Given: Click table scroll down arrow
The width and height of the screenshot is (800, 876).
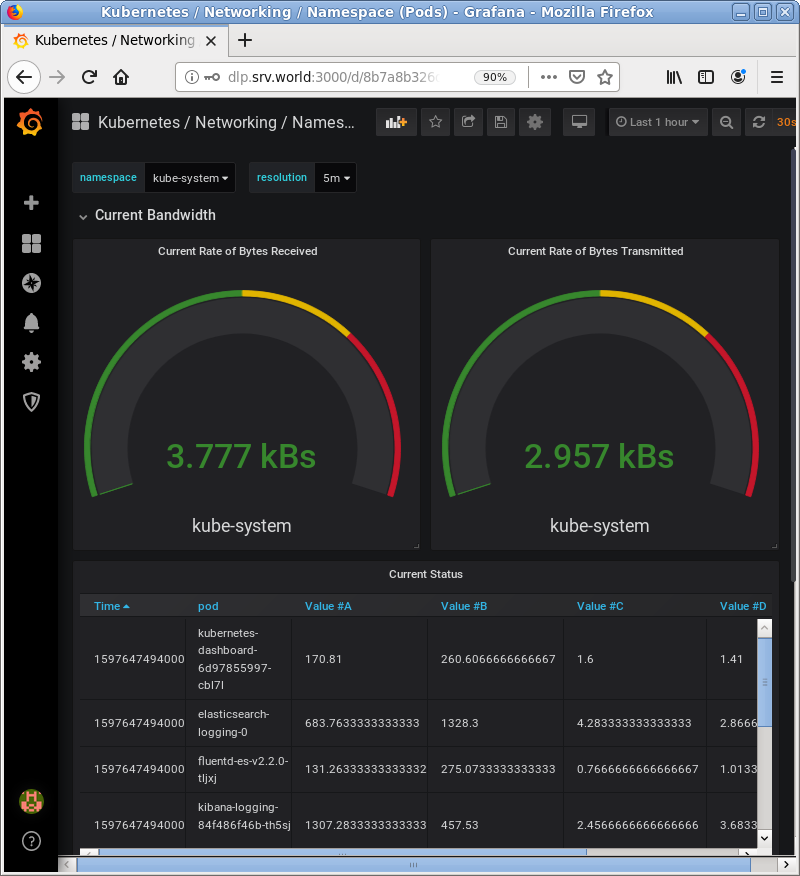Looking at the screenshot, I should tap(764, 838).
